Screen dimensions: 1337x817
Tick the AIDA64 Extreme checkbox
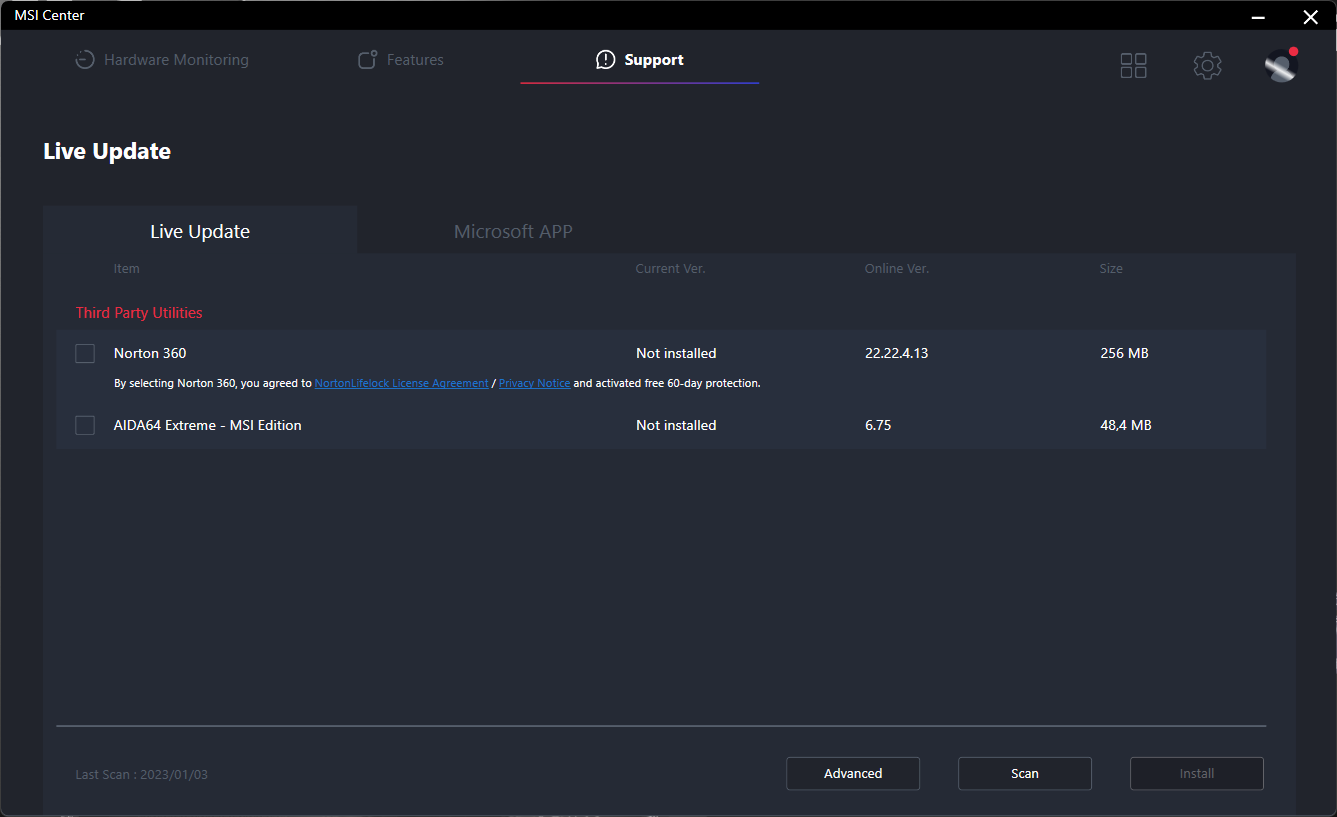pos(85,425)
